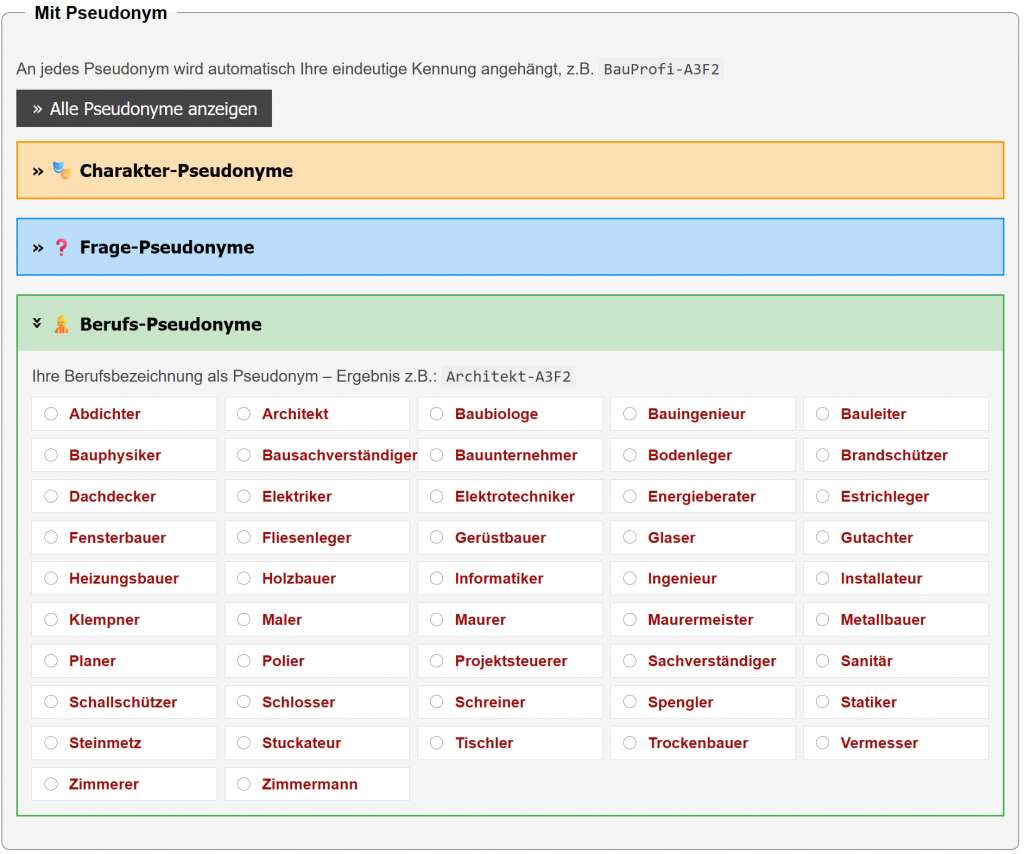Pick Zimmermann as your pseudonym
Image resolution: width=1024 pixels, height=854 pixels.
coord(243,783)
